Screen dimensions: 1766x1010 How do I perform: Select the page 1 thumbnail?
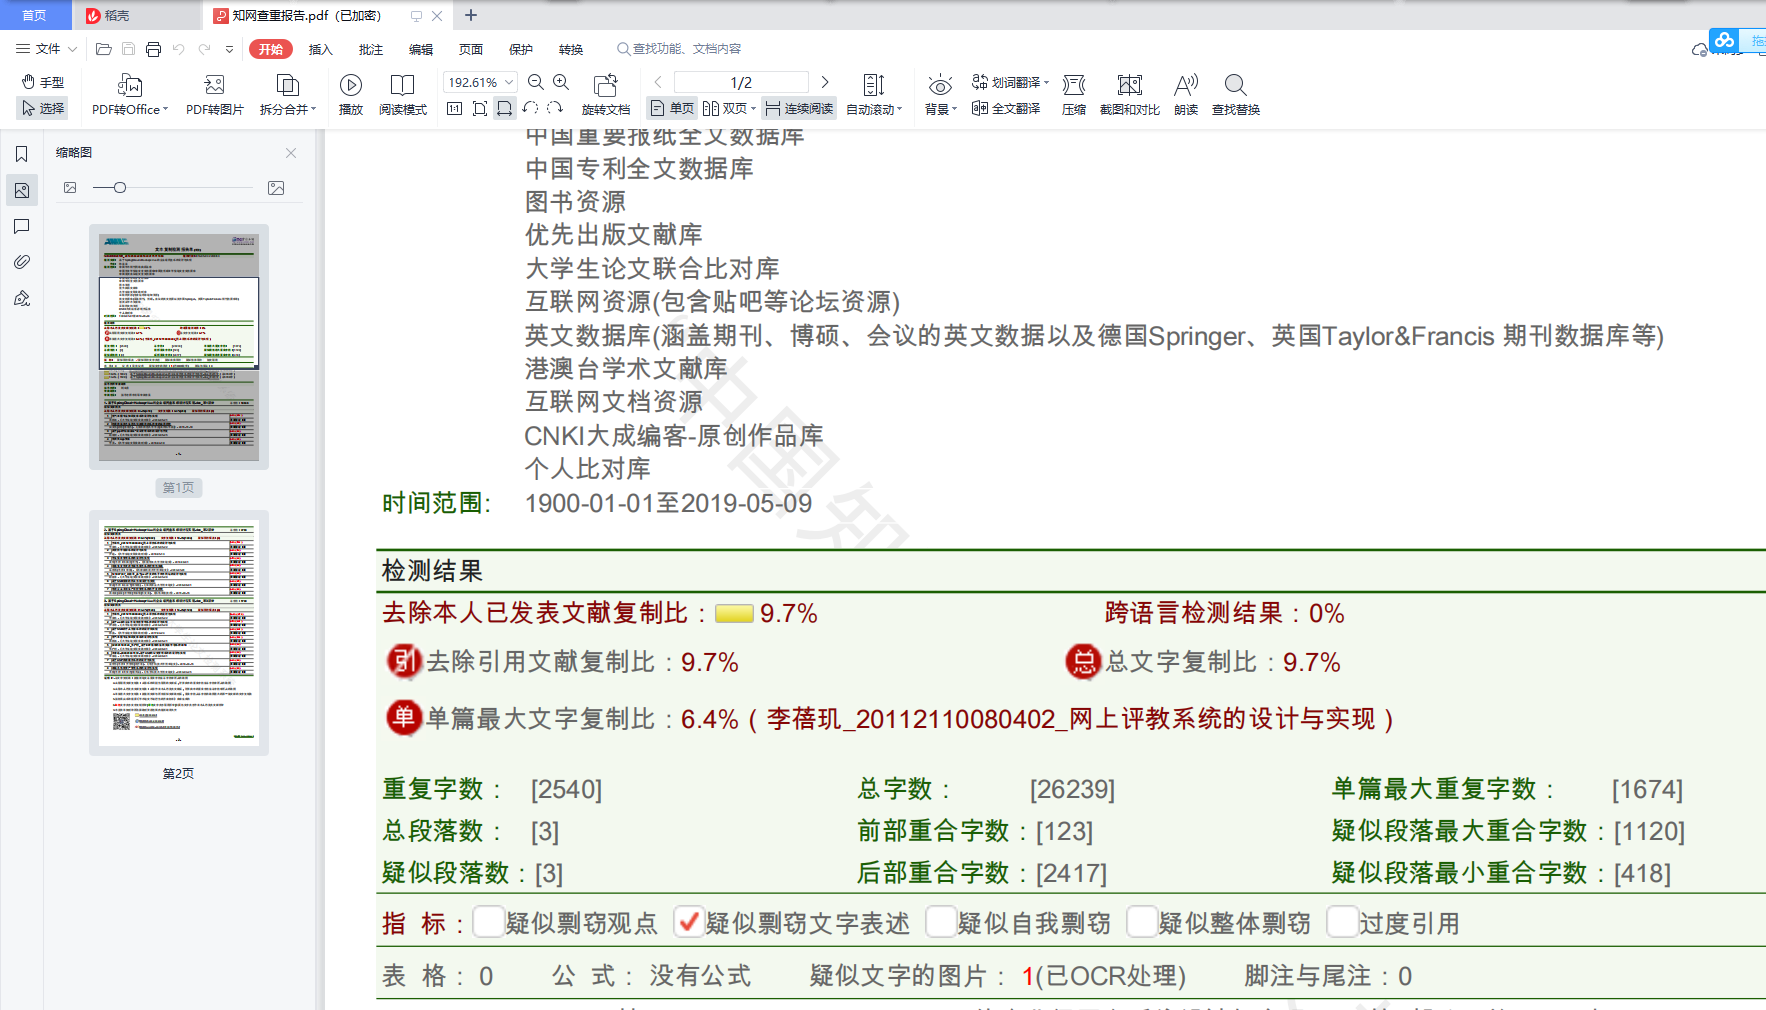click(x=179, y=347)
